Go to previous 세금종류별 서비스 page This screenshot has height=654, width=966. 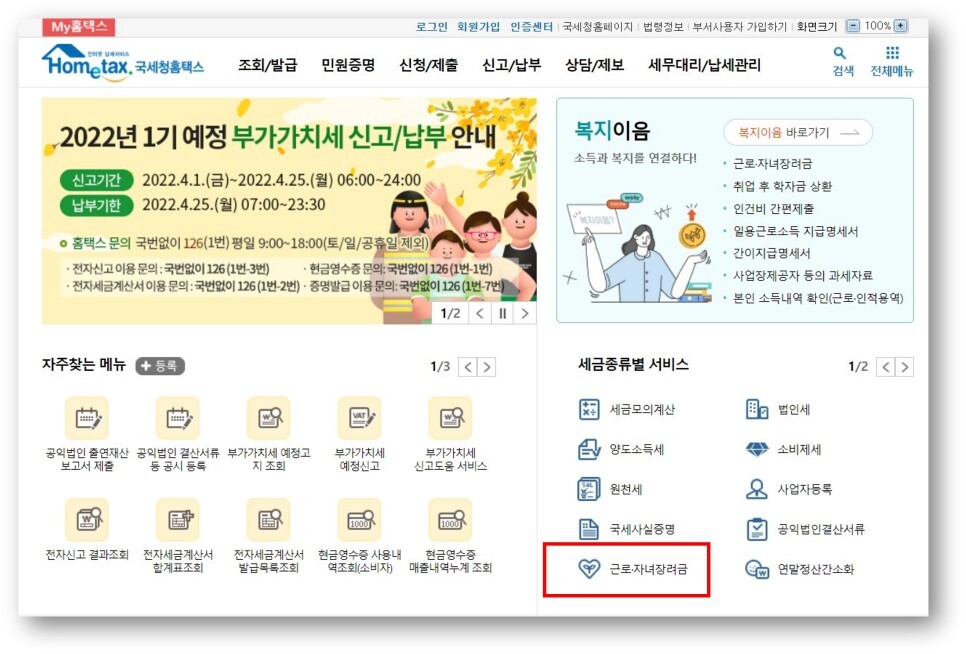pyautogui.click(x=886, y=367)
